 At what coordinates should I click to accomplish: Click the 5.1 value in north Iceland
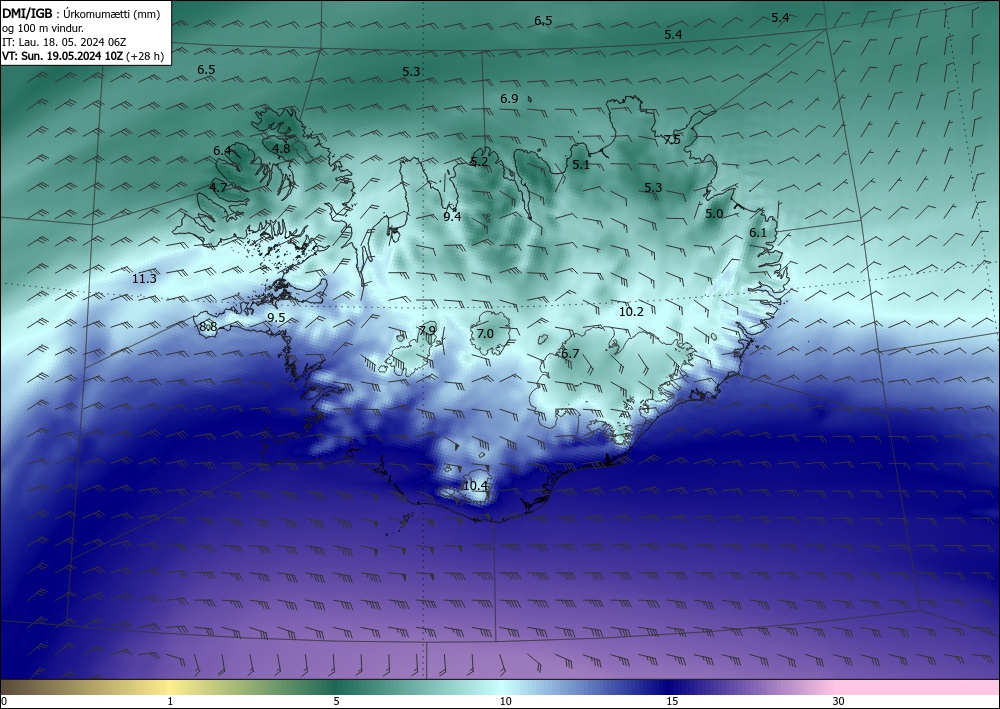[581, 164]
